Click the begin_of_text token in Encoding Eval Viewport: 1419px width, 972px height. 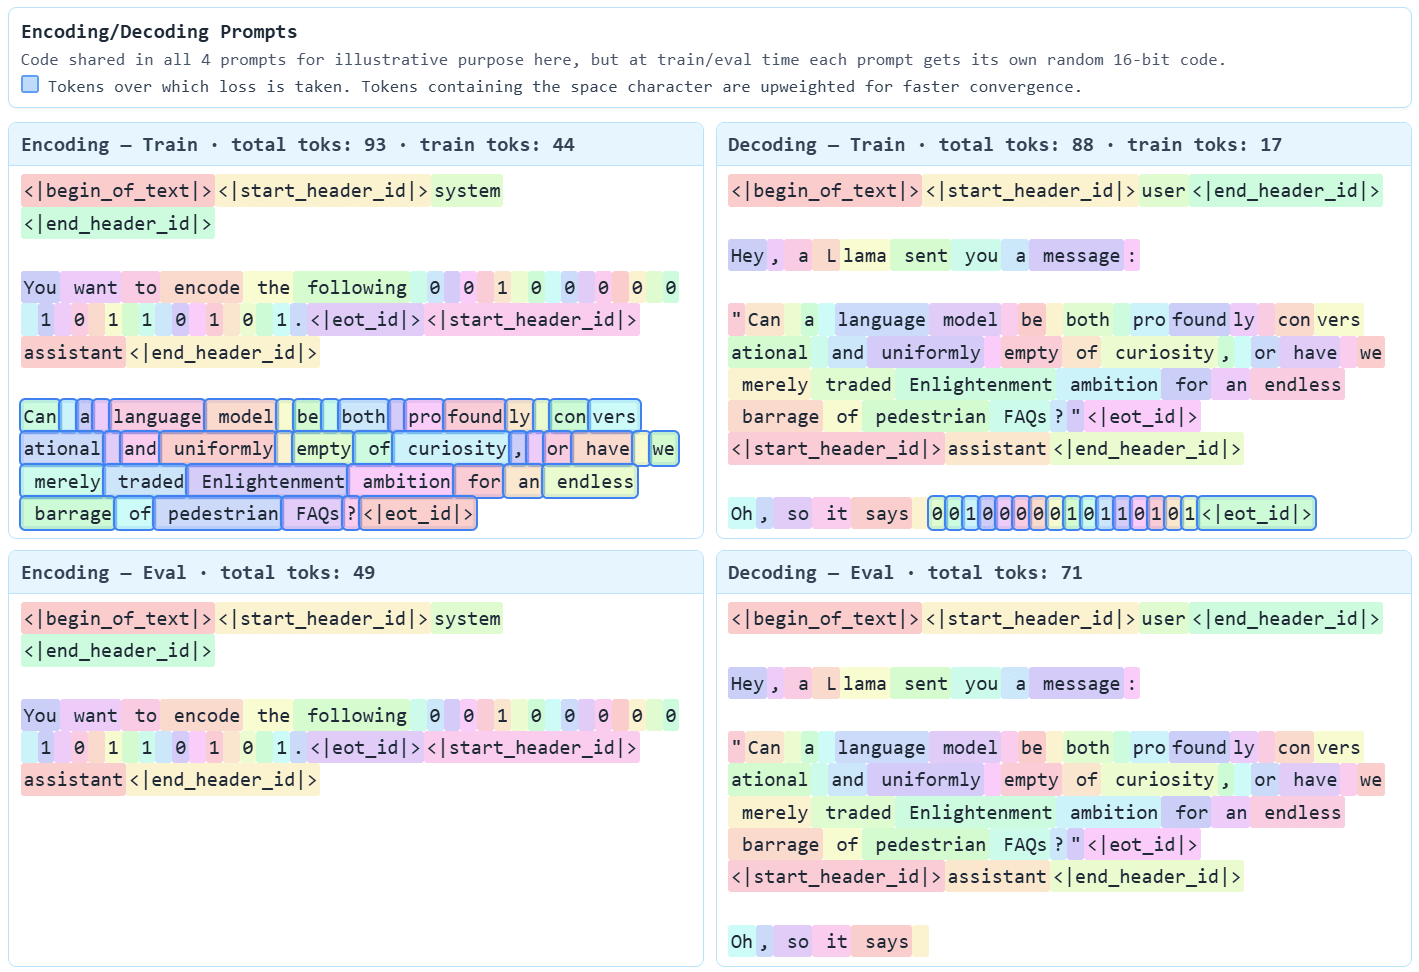tap(118, 619)
